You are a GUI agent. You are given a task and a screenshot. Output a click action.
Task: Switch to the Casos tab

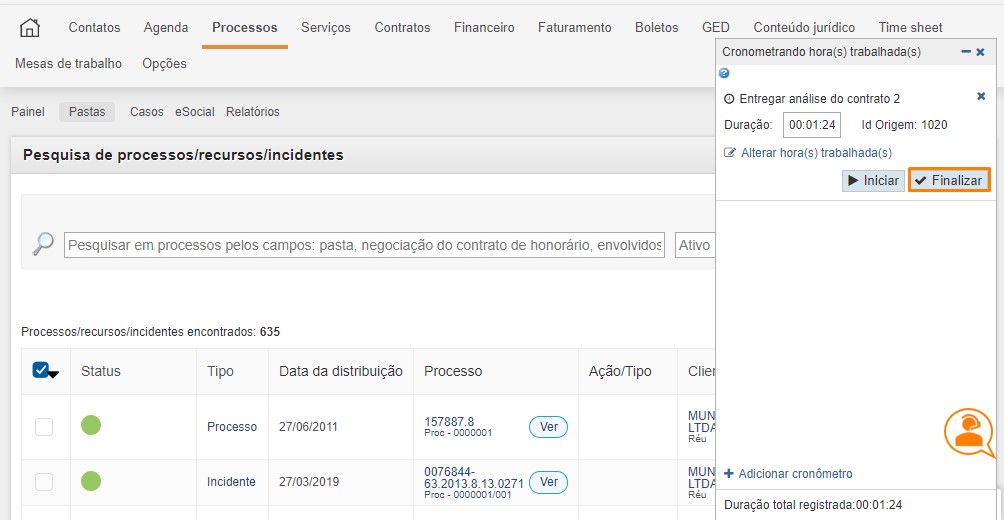click(x=146, y=112)
